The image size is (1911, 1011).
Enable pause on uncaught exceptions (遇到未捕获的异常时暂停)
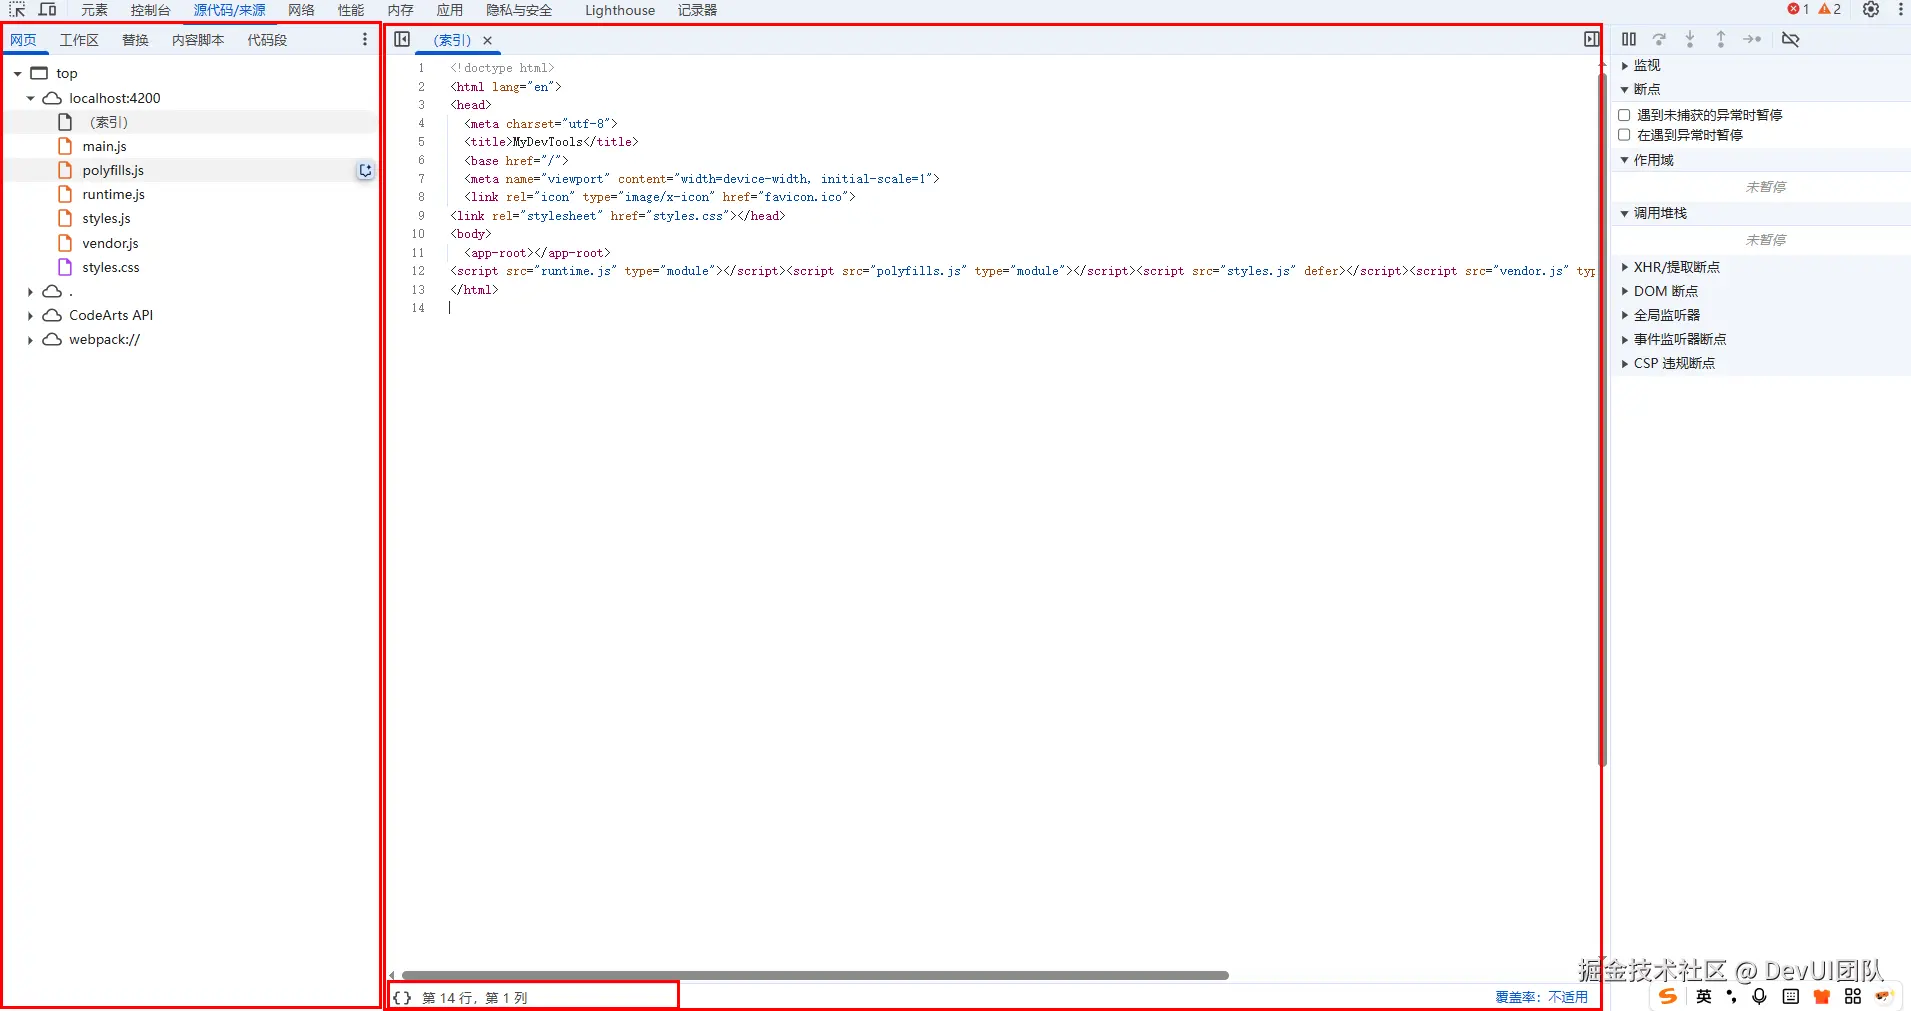[x=1625, y=115]
